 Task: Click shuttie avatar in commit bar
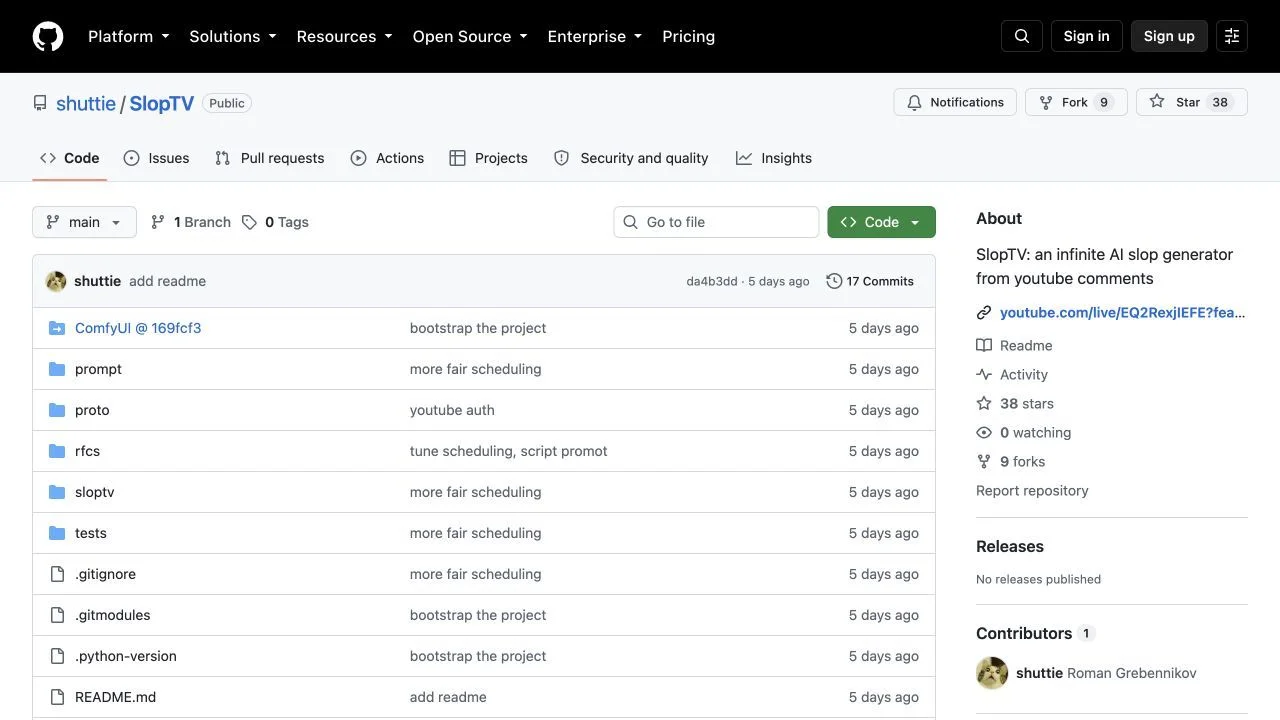(x=56, y=281)
